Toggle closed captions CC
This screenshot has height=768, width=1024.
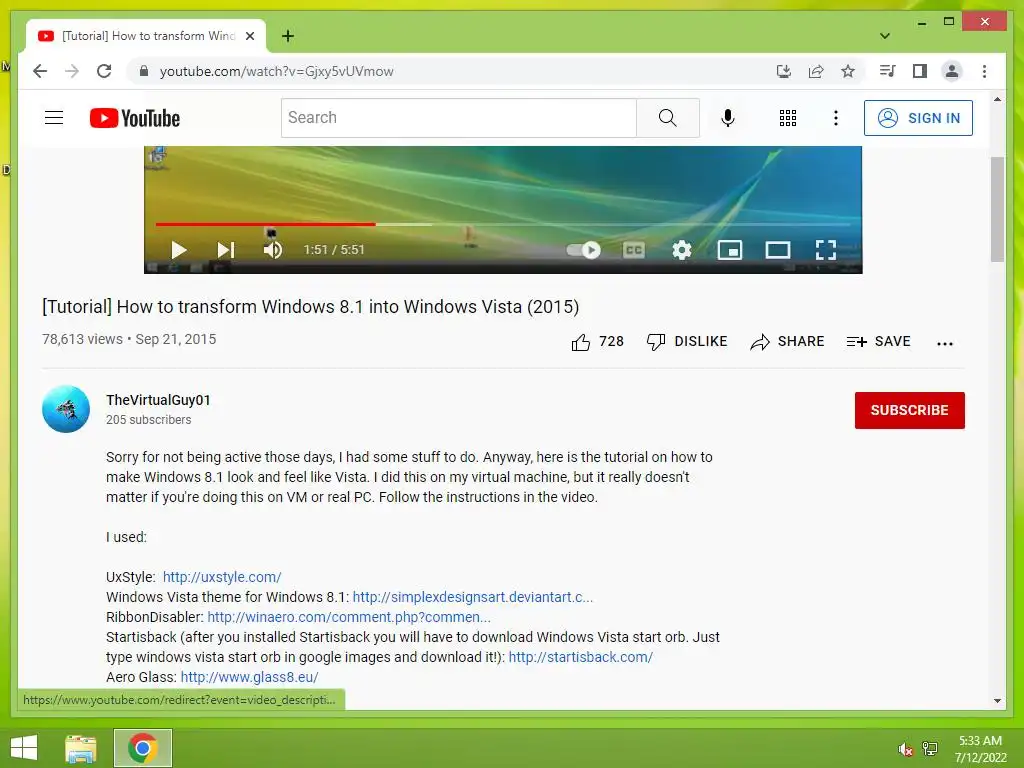click(x=633, y=249)
